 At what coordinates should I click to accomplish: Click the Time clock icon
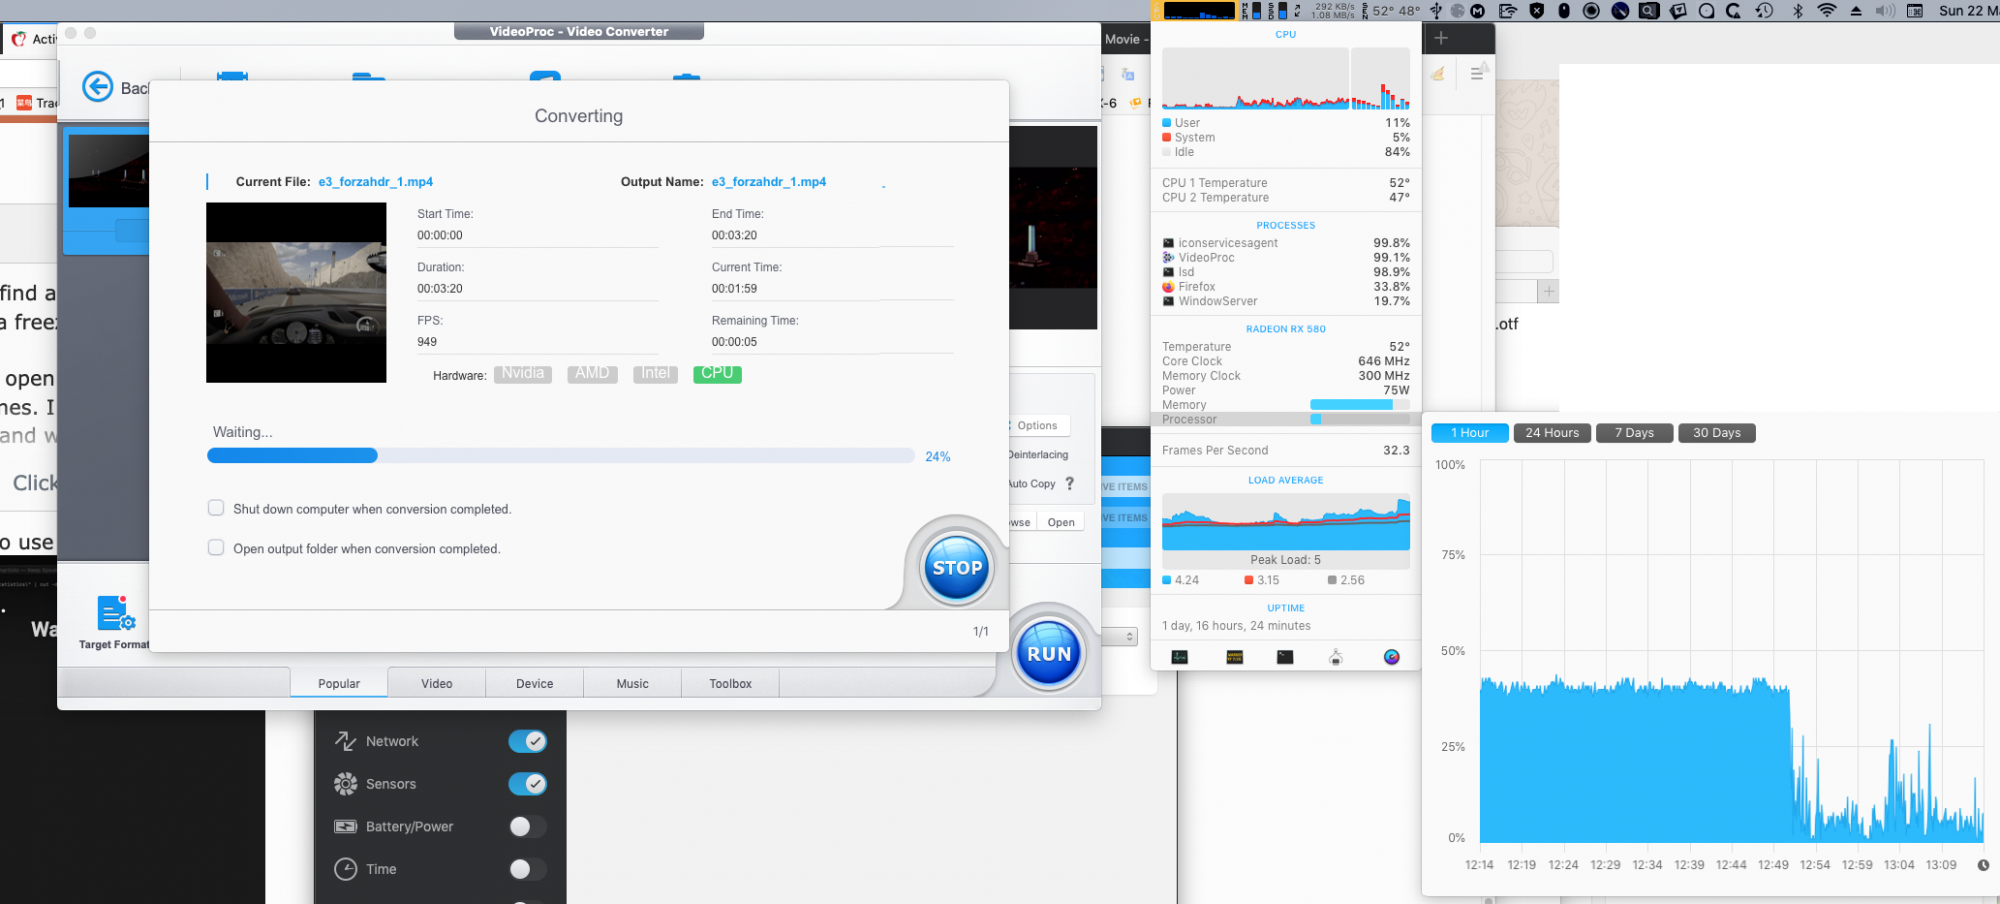point(345,869)
